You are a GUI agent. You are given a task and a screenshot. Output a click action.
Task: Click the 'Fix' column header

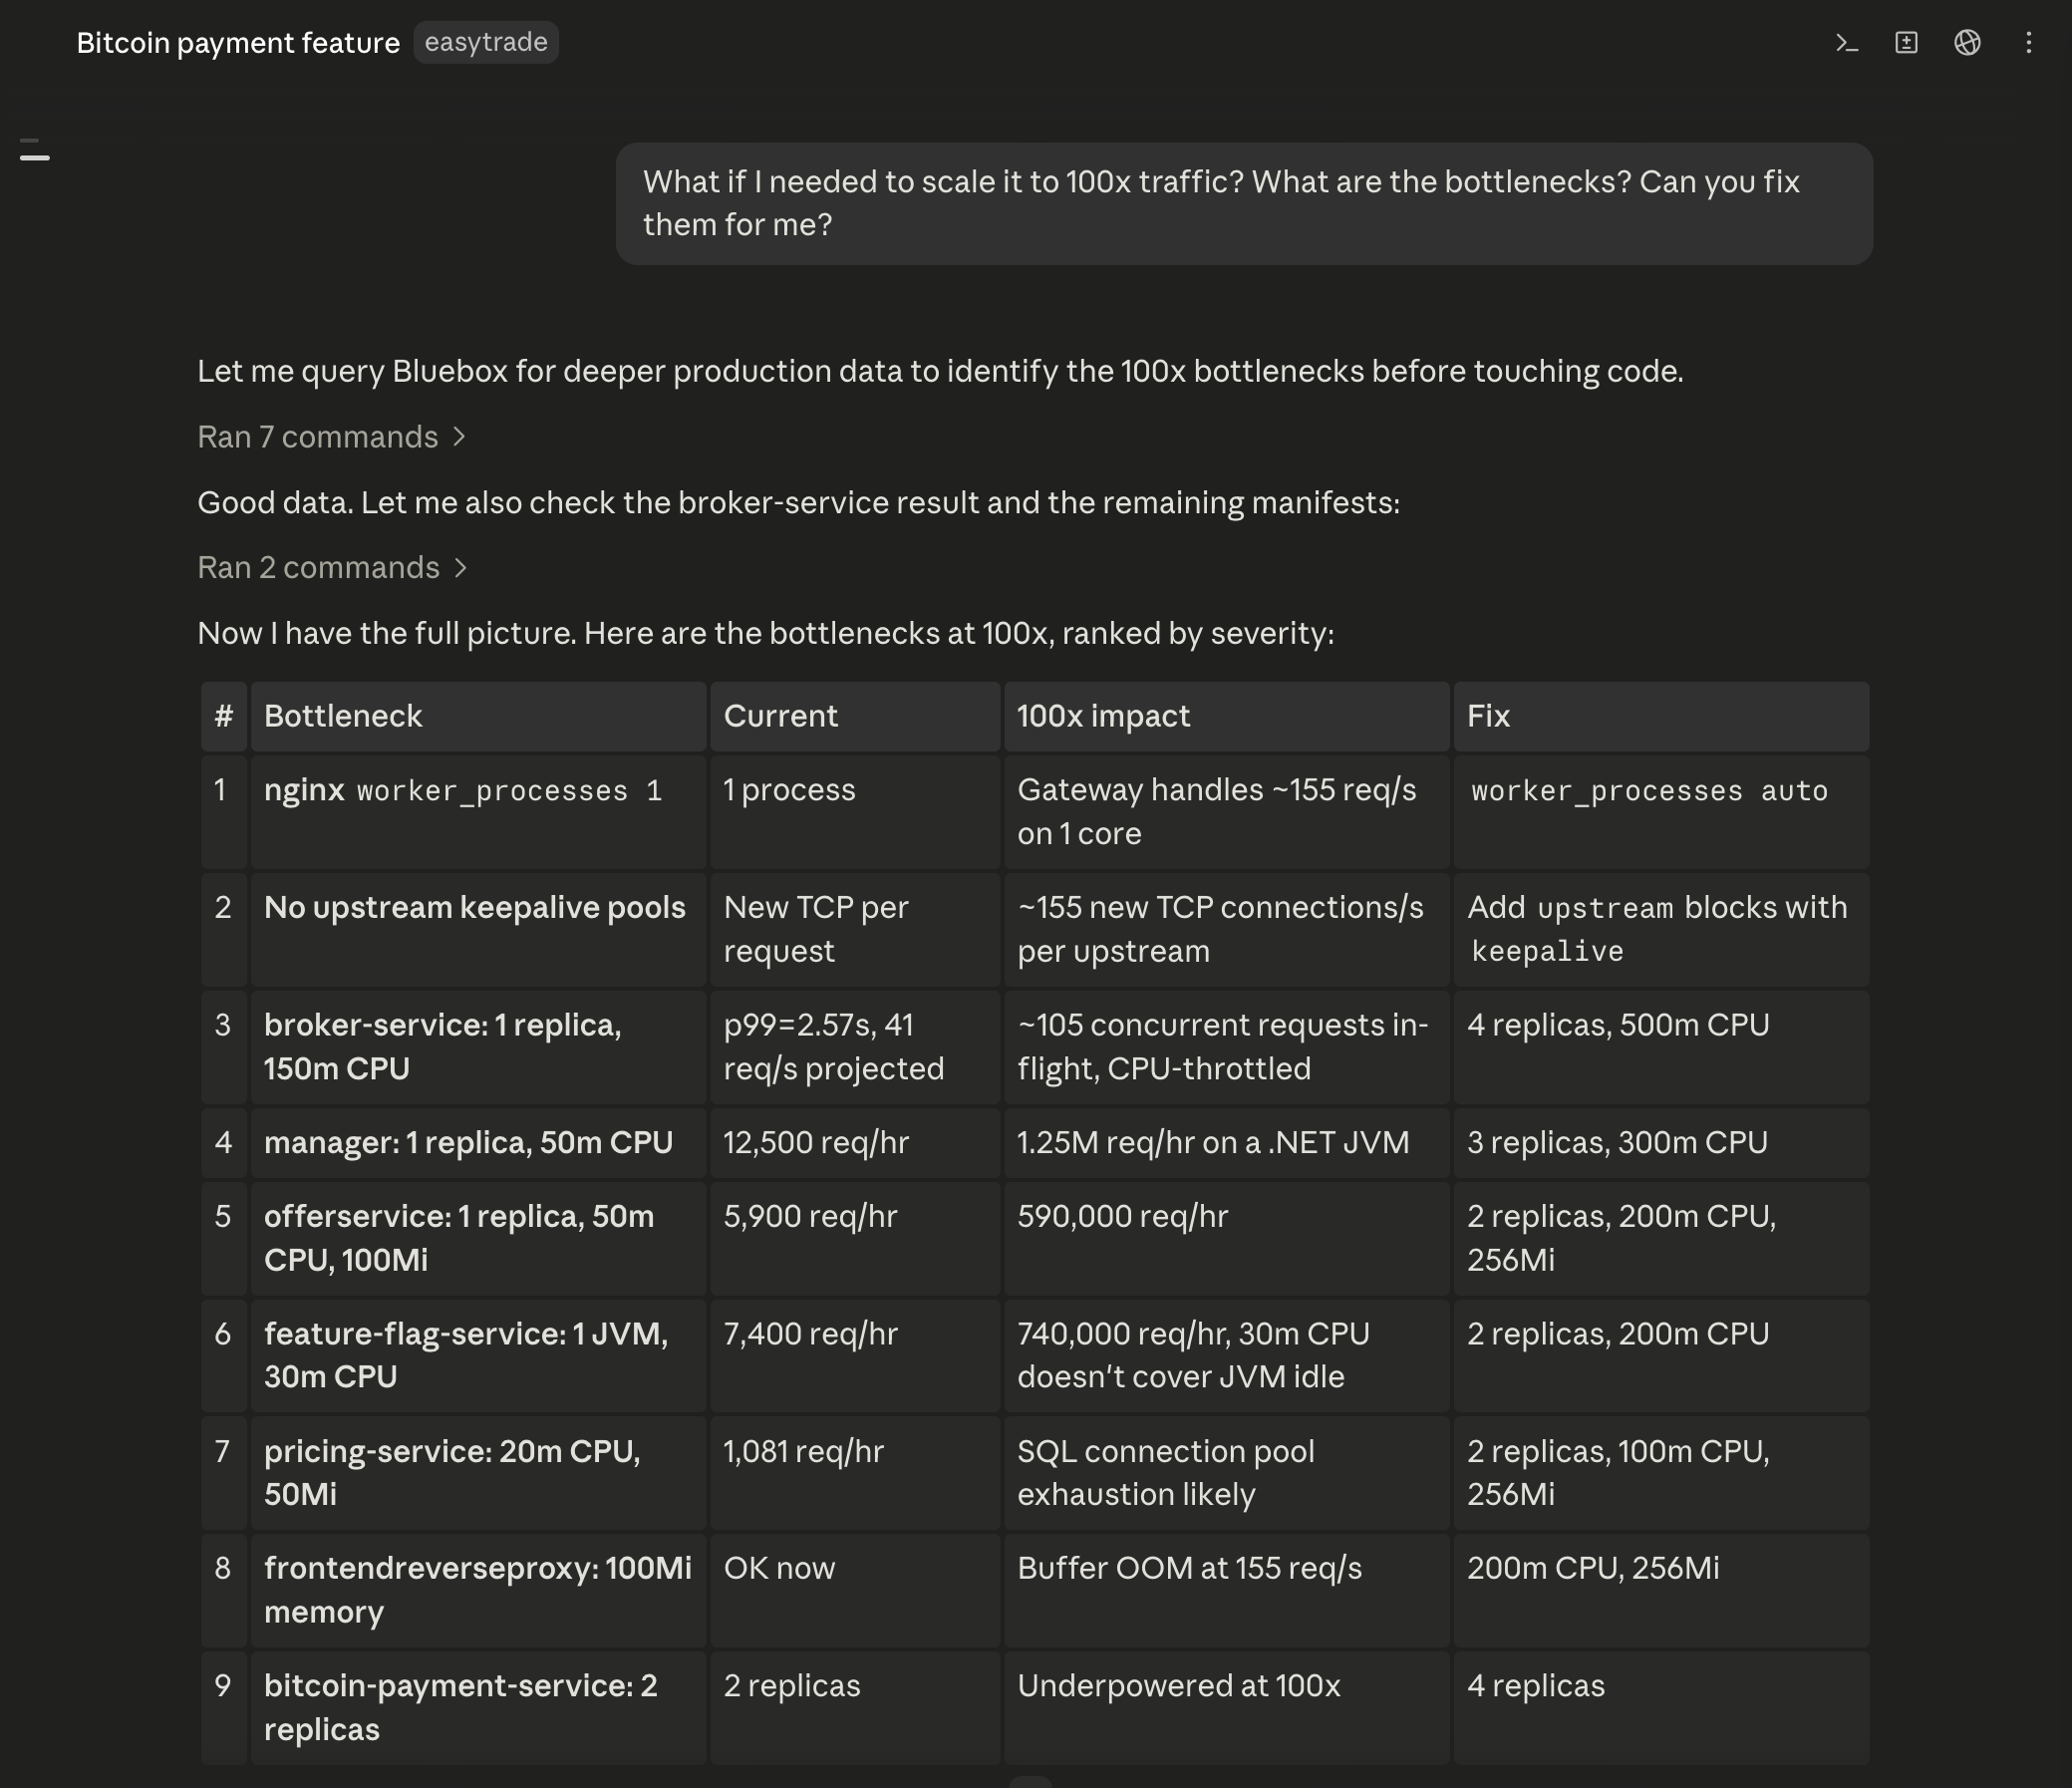point(1661,716)
